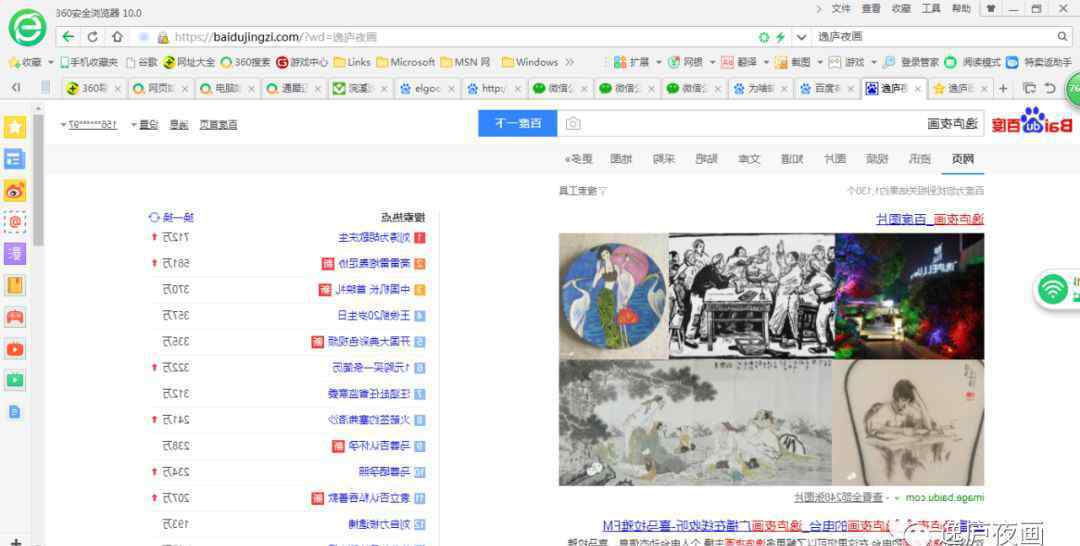Open the 查看 menu

(871, 9)
